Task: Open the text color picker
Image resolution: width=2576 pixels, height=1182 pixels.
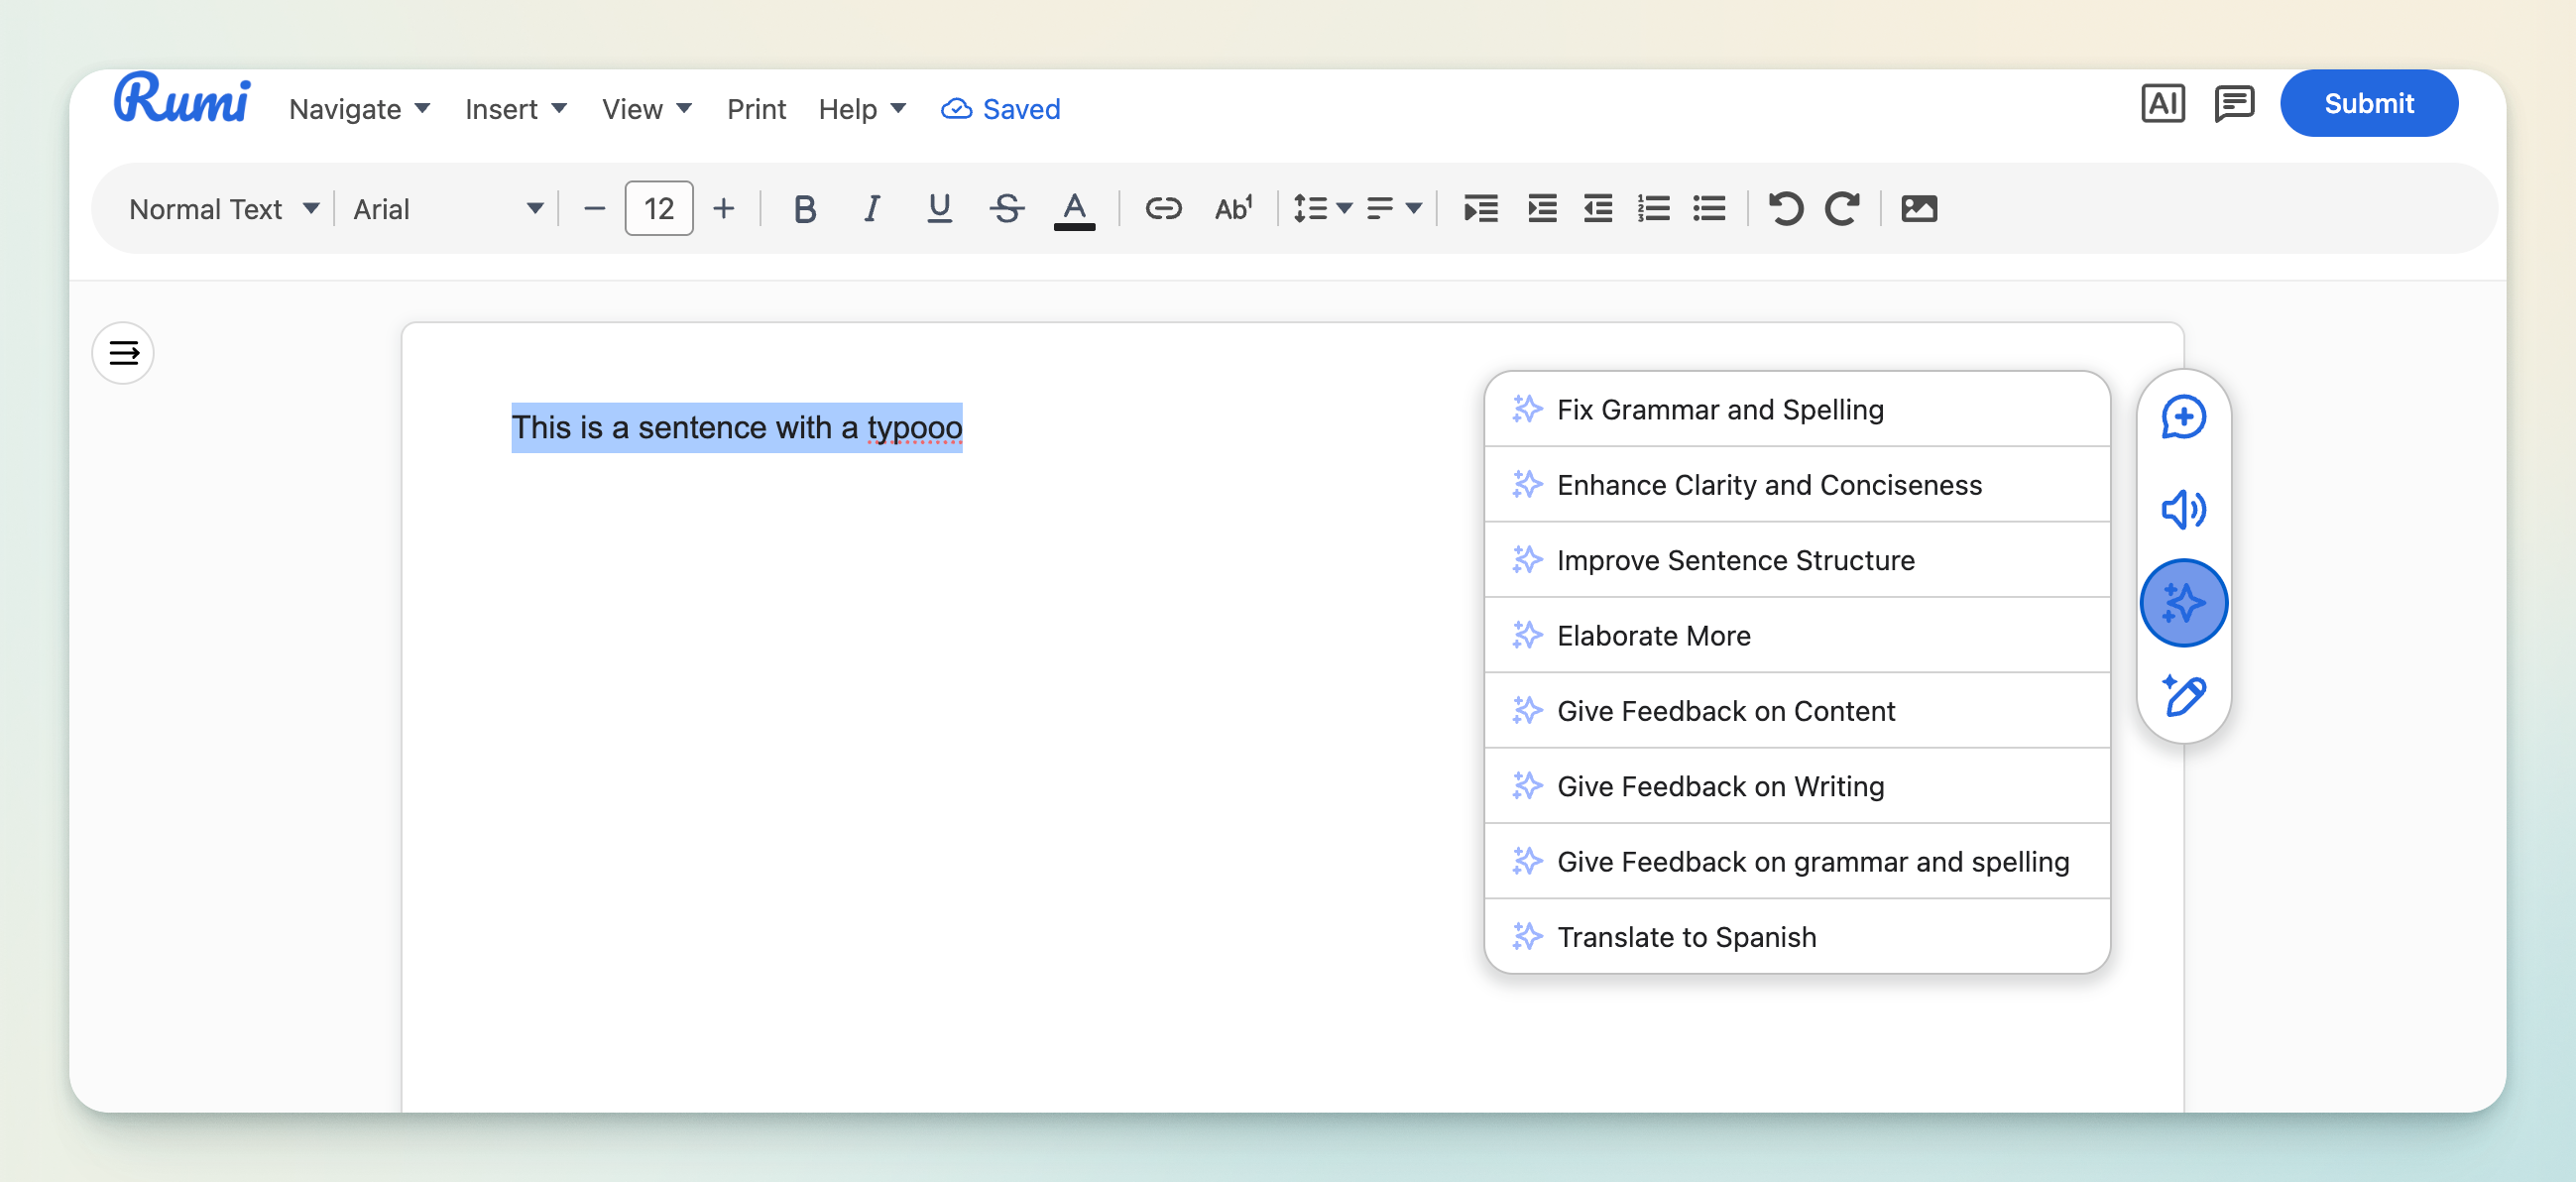Action: click(1073, 209)
